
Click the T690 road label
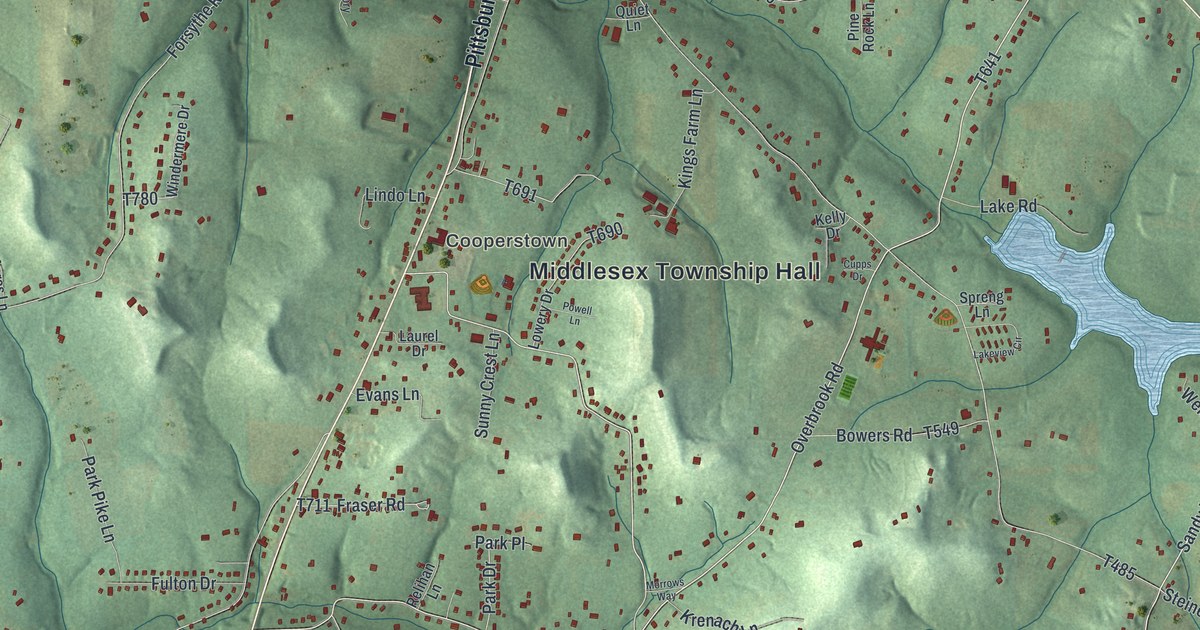[x=606, y=236]
